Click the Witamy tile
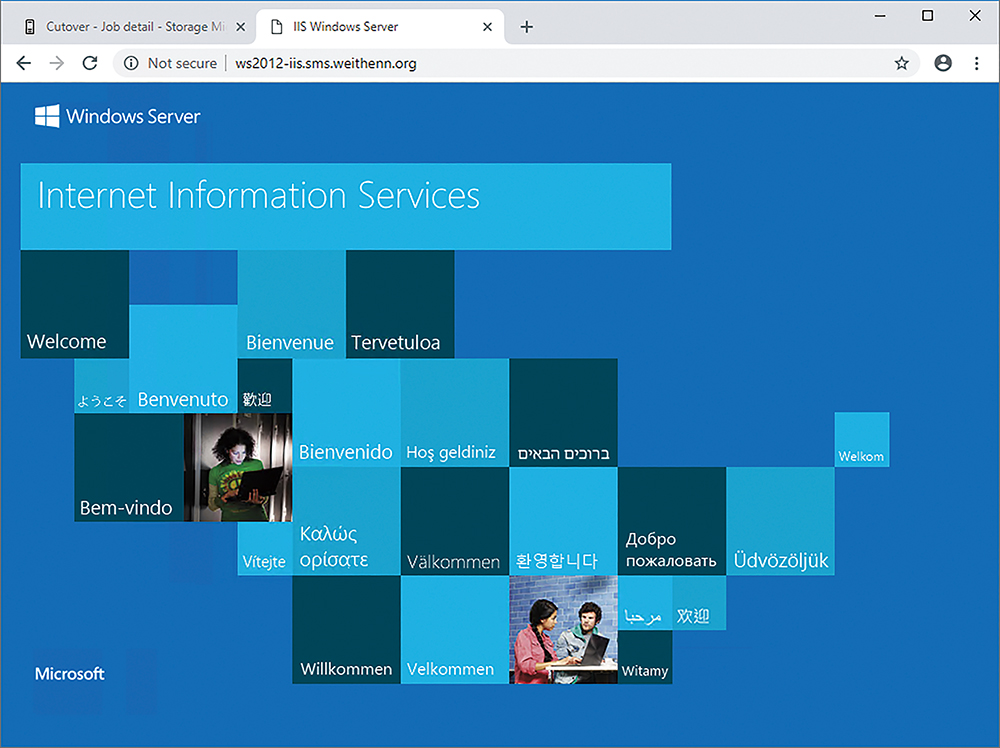The image size is (1000, 748). point(645,657)
